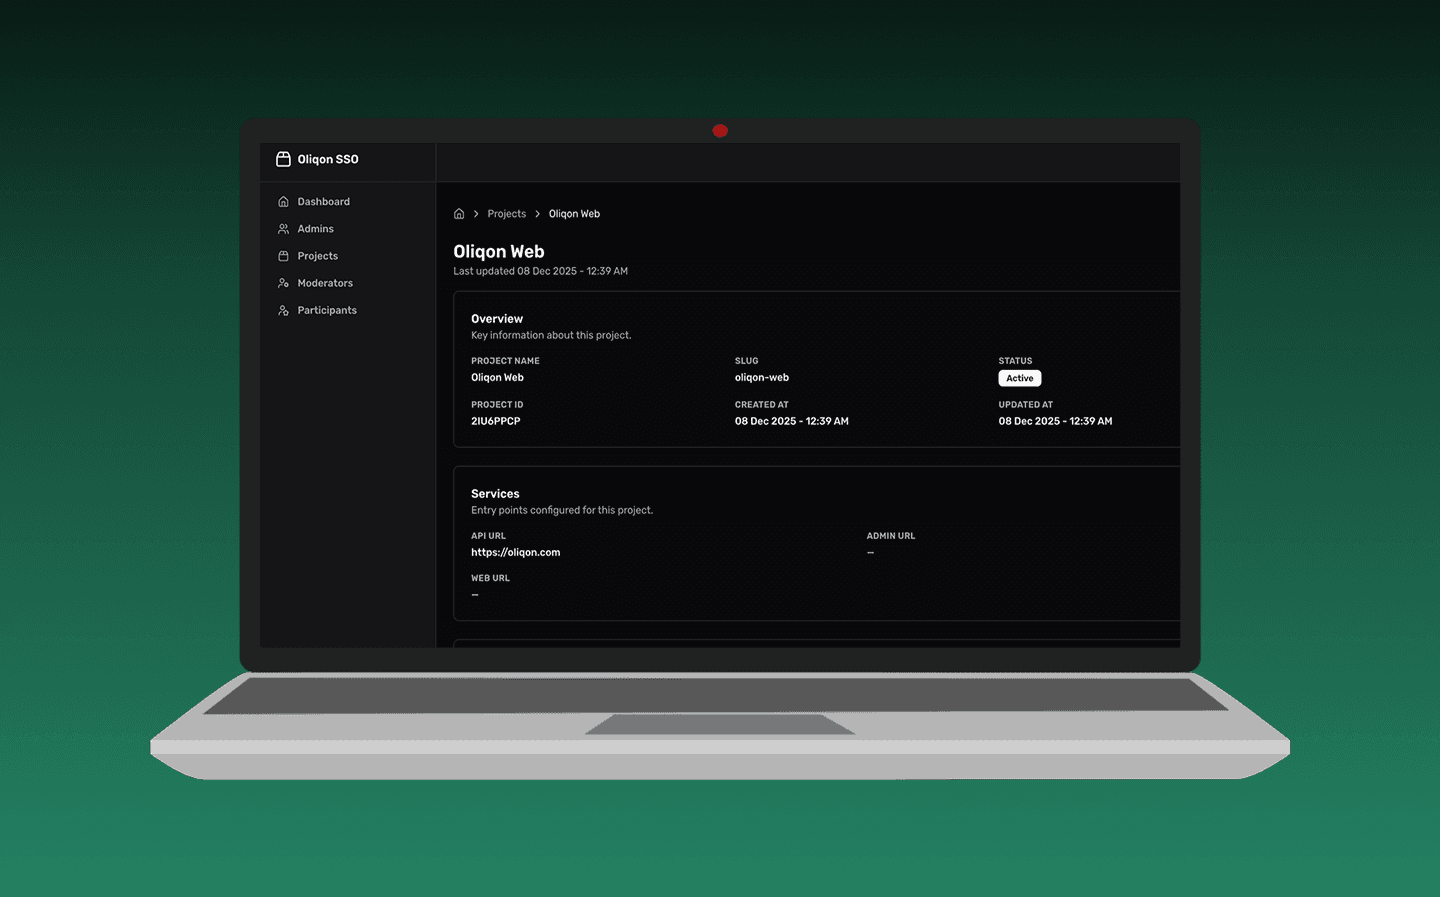Click the Key information about this project text

tap(551, 335)
